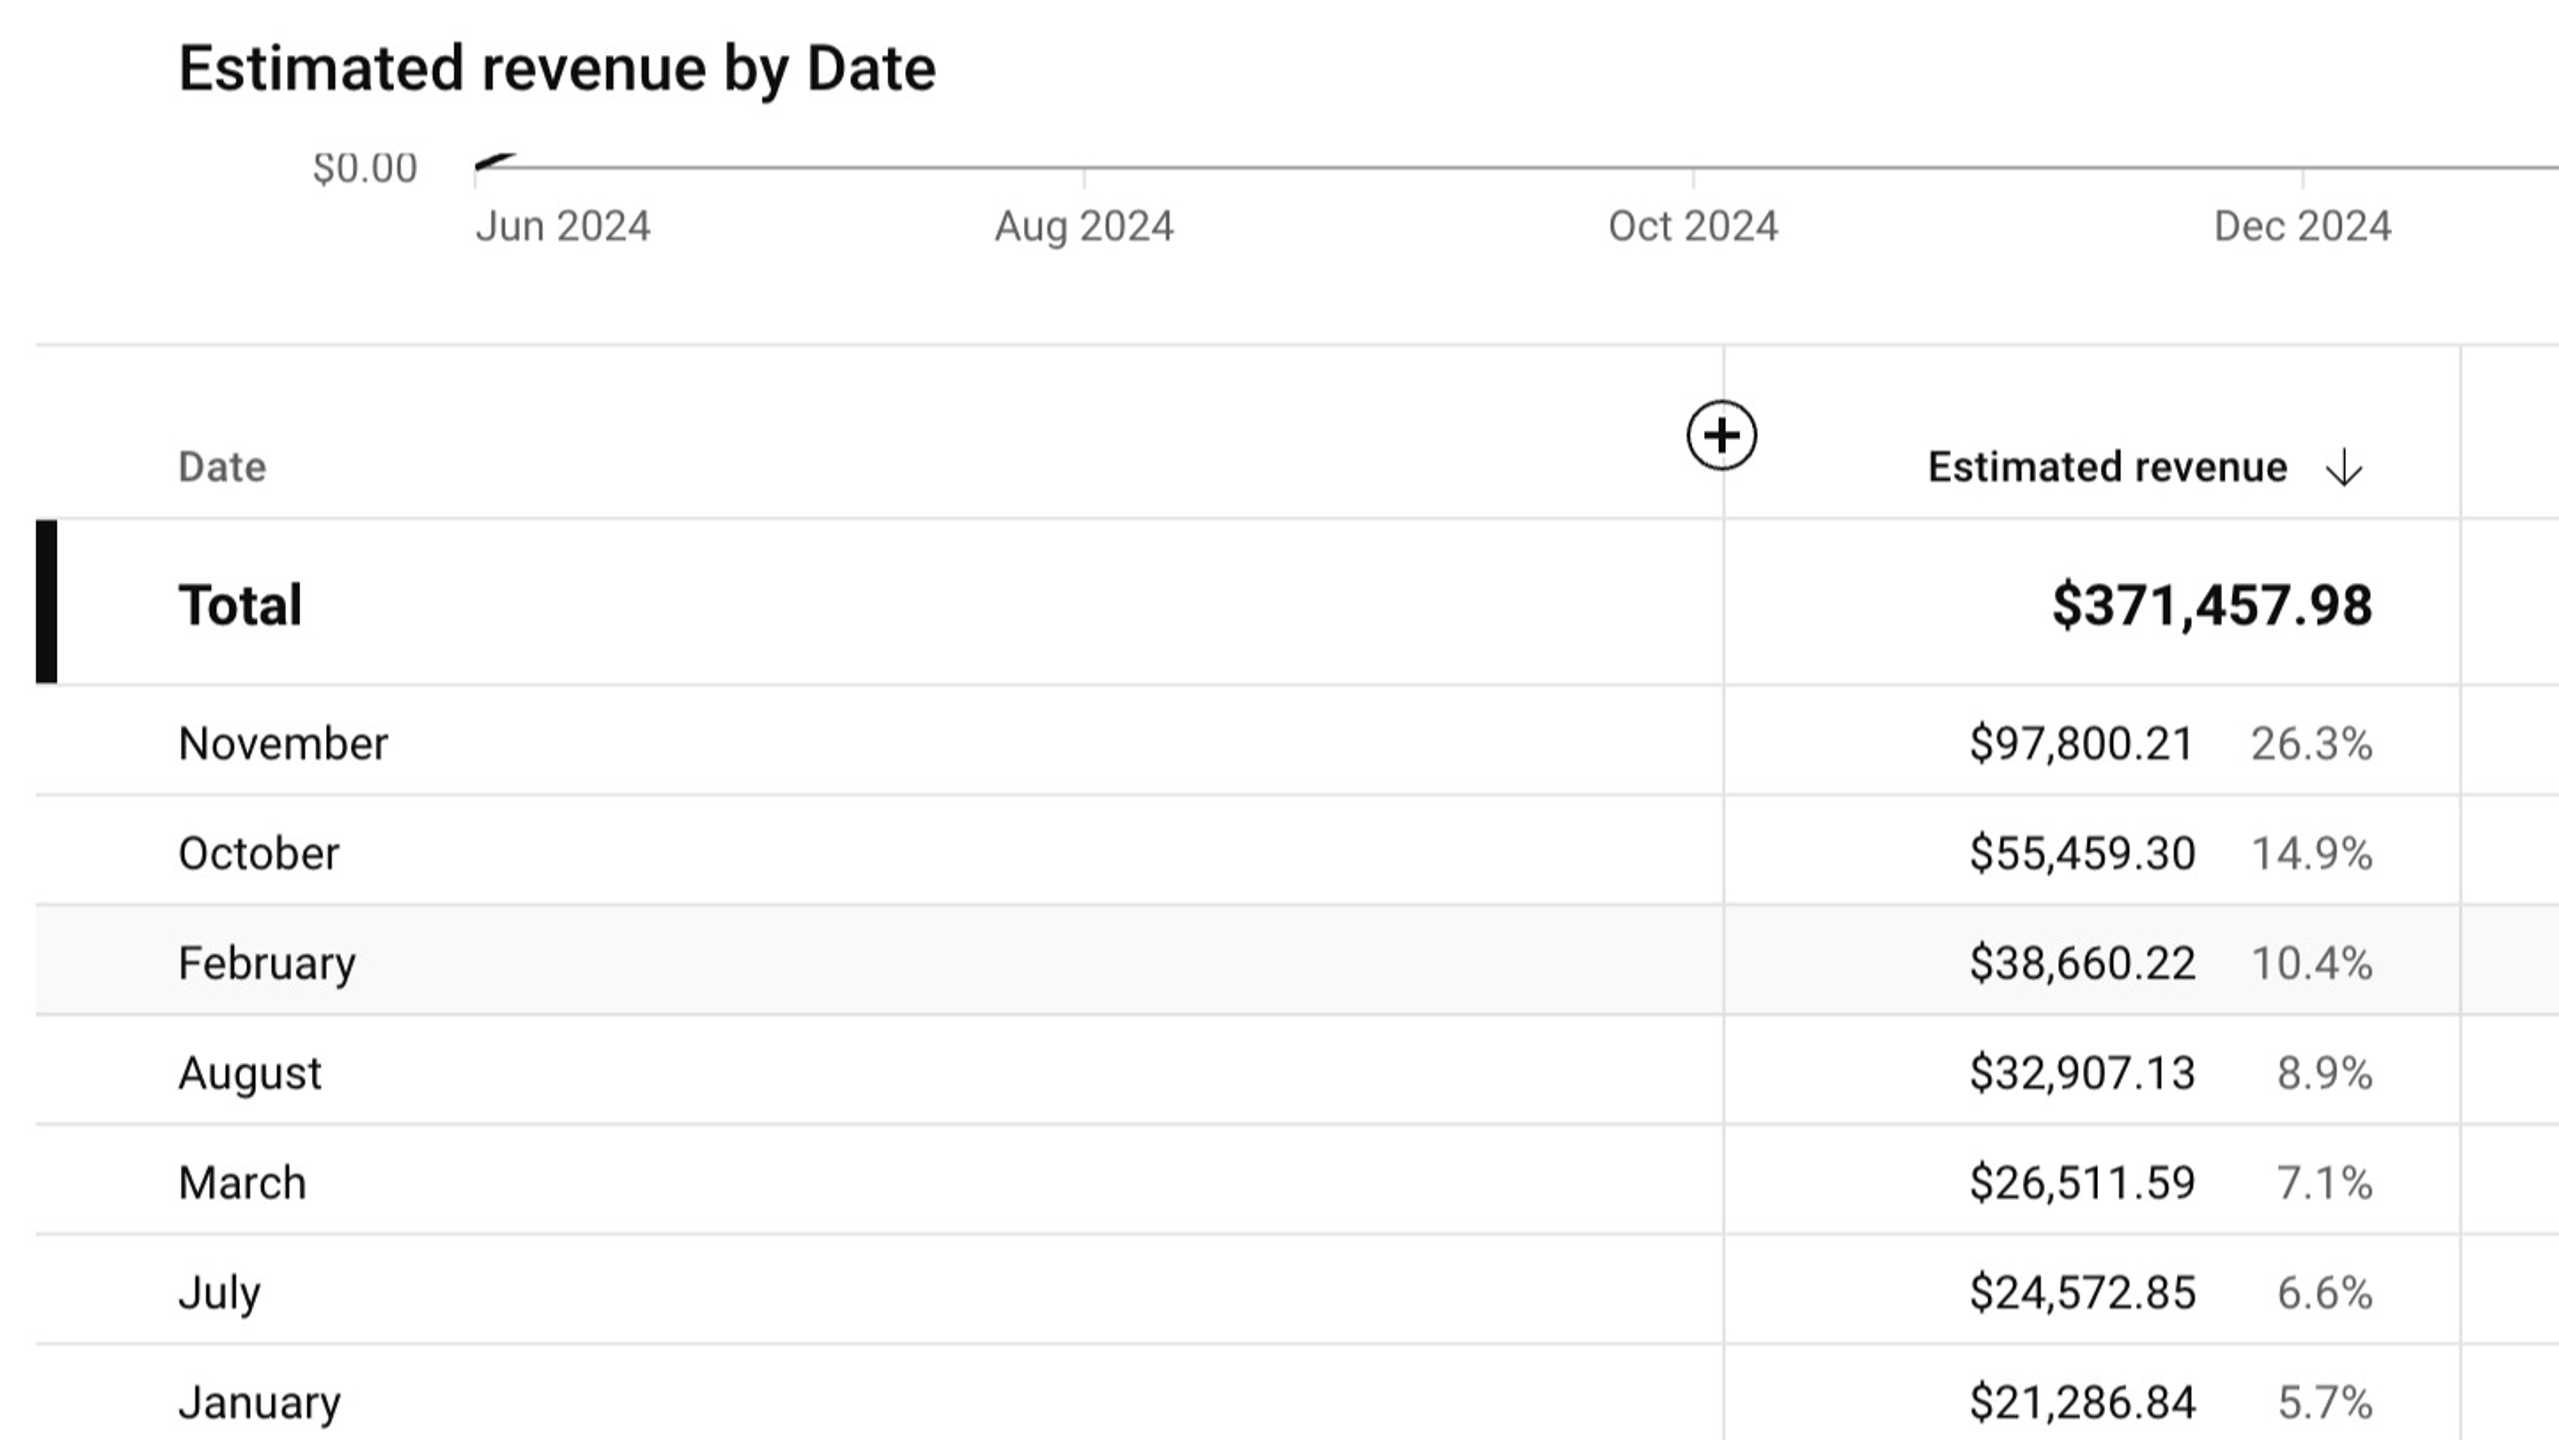Screen dimensions: 2559x1440
Task: Click the add metric plus icon
Action: 1721,435
